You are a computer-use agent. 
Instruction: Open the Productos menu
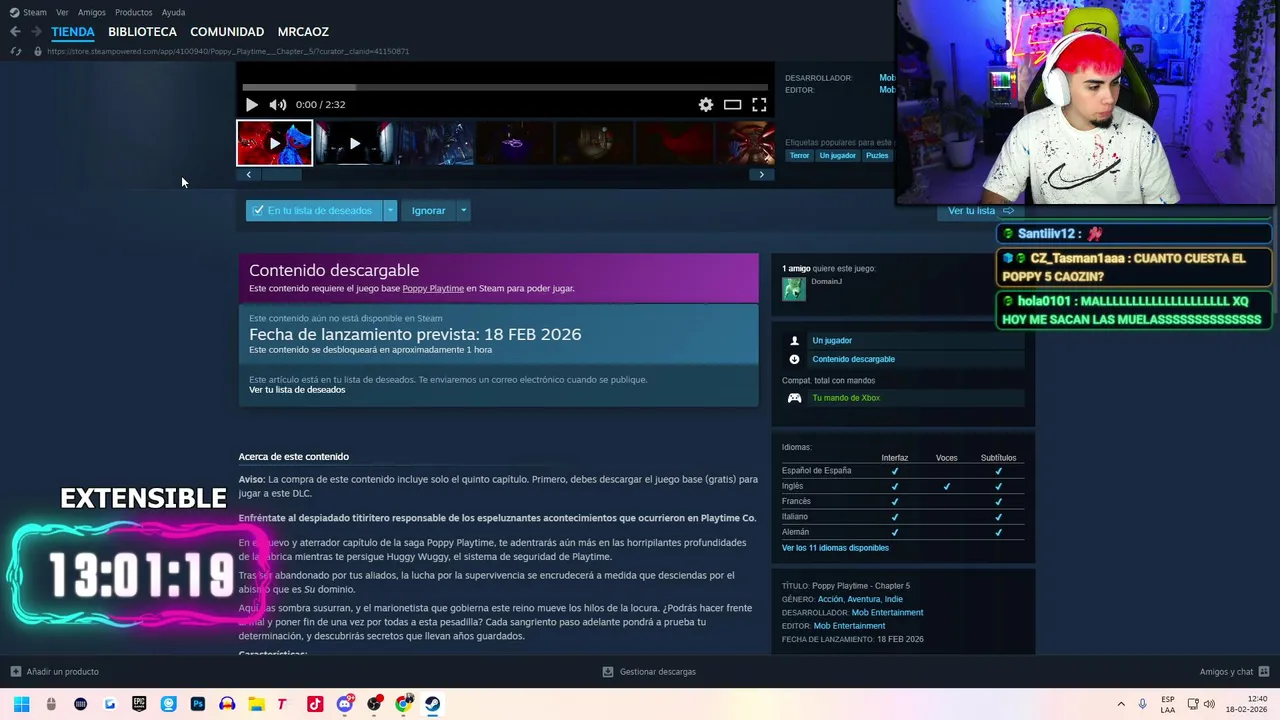133,12
